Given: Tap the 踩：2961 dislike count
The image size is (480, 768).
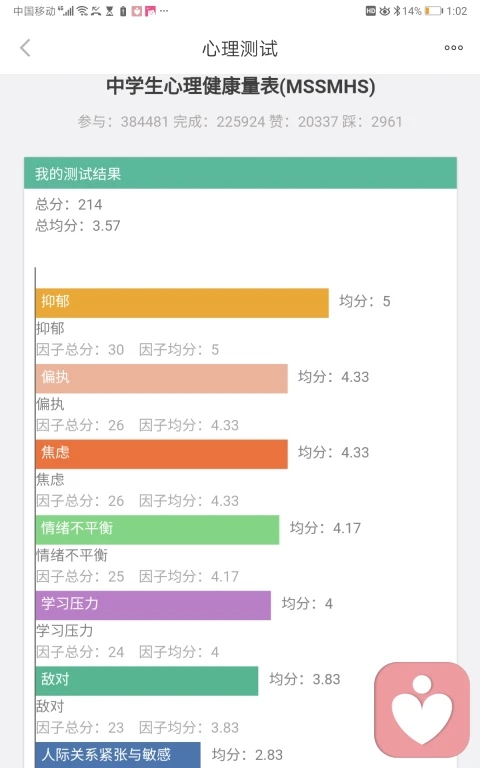Looking at the screenshot, I should point(372,121).
